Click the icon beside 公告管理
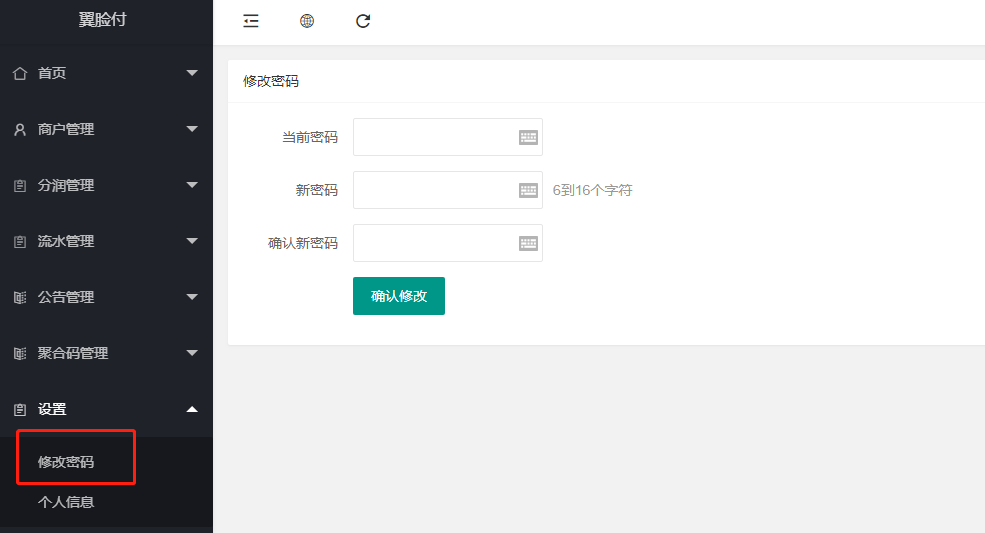Image resolution: width=985 pixels, height=533 pixels. (x=20, y=297)
